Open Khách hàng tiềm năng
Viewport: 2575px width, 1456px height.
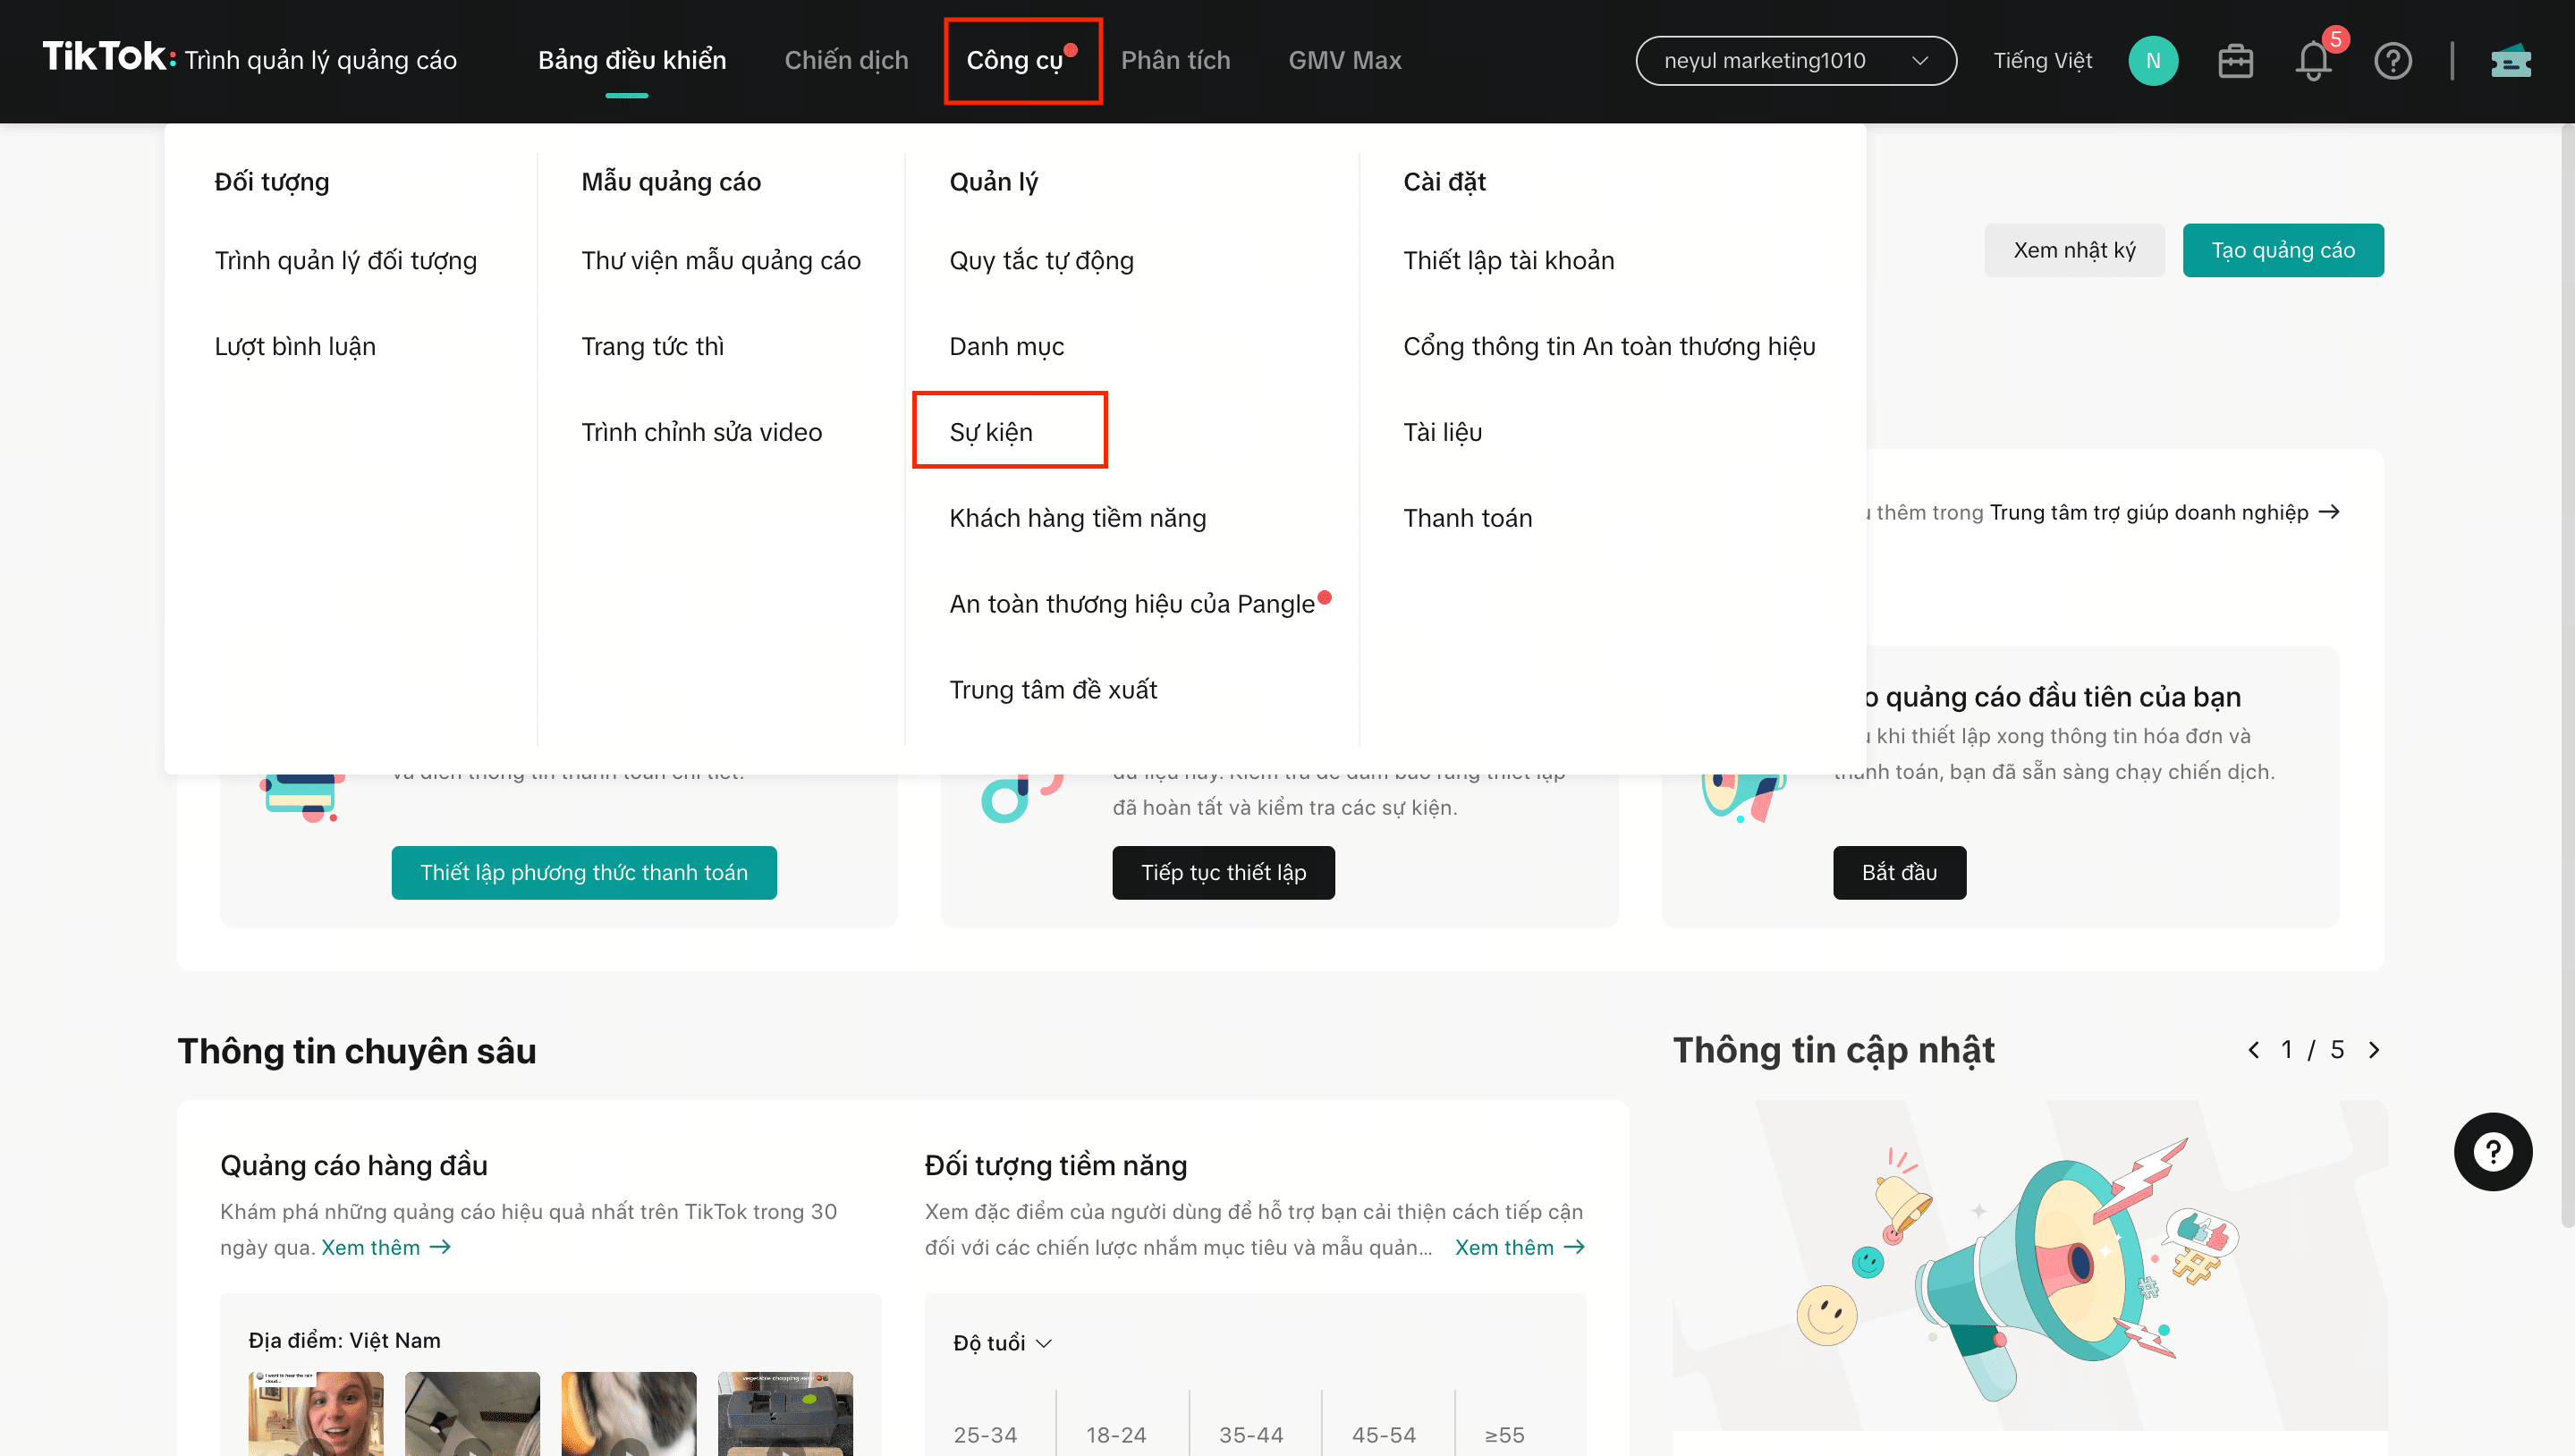(1077, 519)
